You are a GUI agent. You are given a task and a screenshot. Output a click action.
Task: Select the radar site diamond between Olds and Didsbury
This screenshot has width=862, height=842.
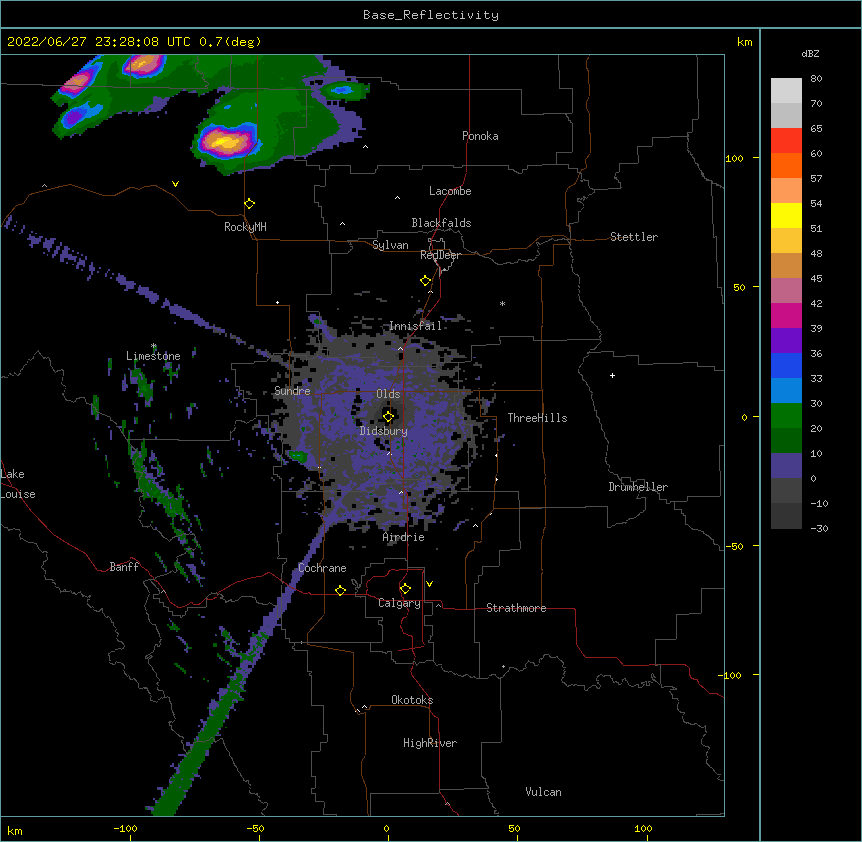click(388, 417)
